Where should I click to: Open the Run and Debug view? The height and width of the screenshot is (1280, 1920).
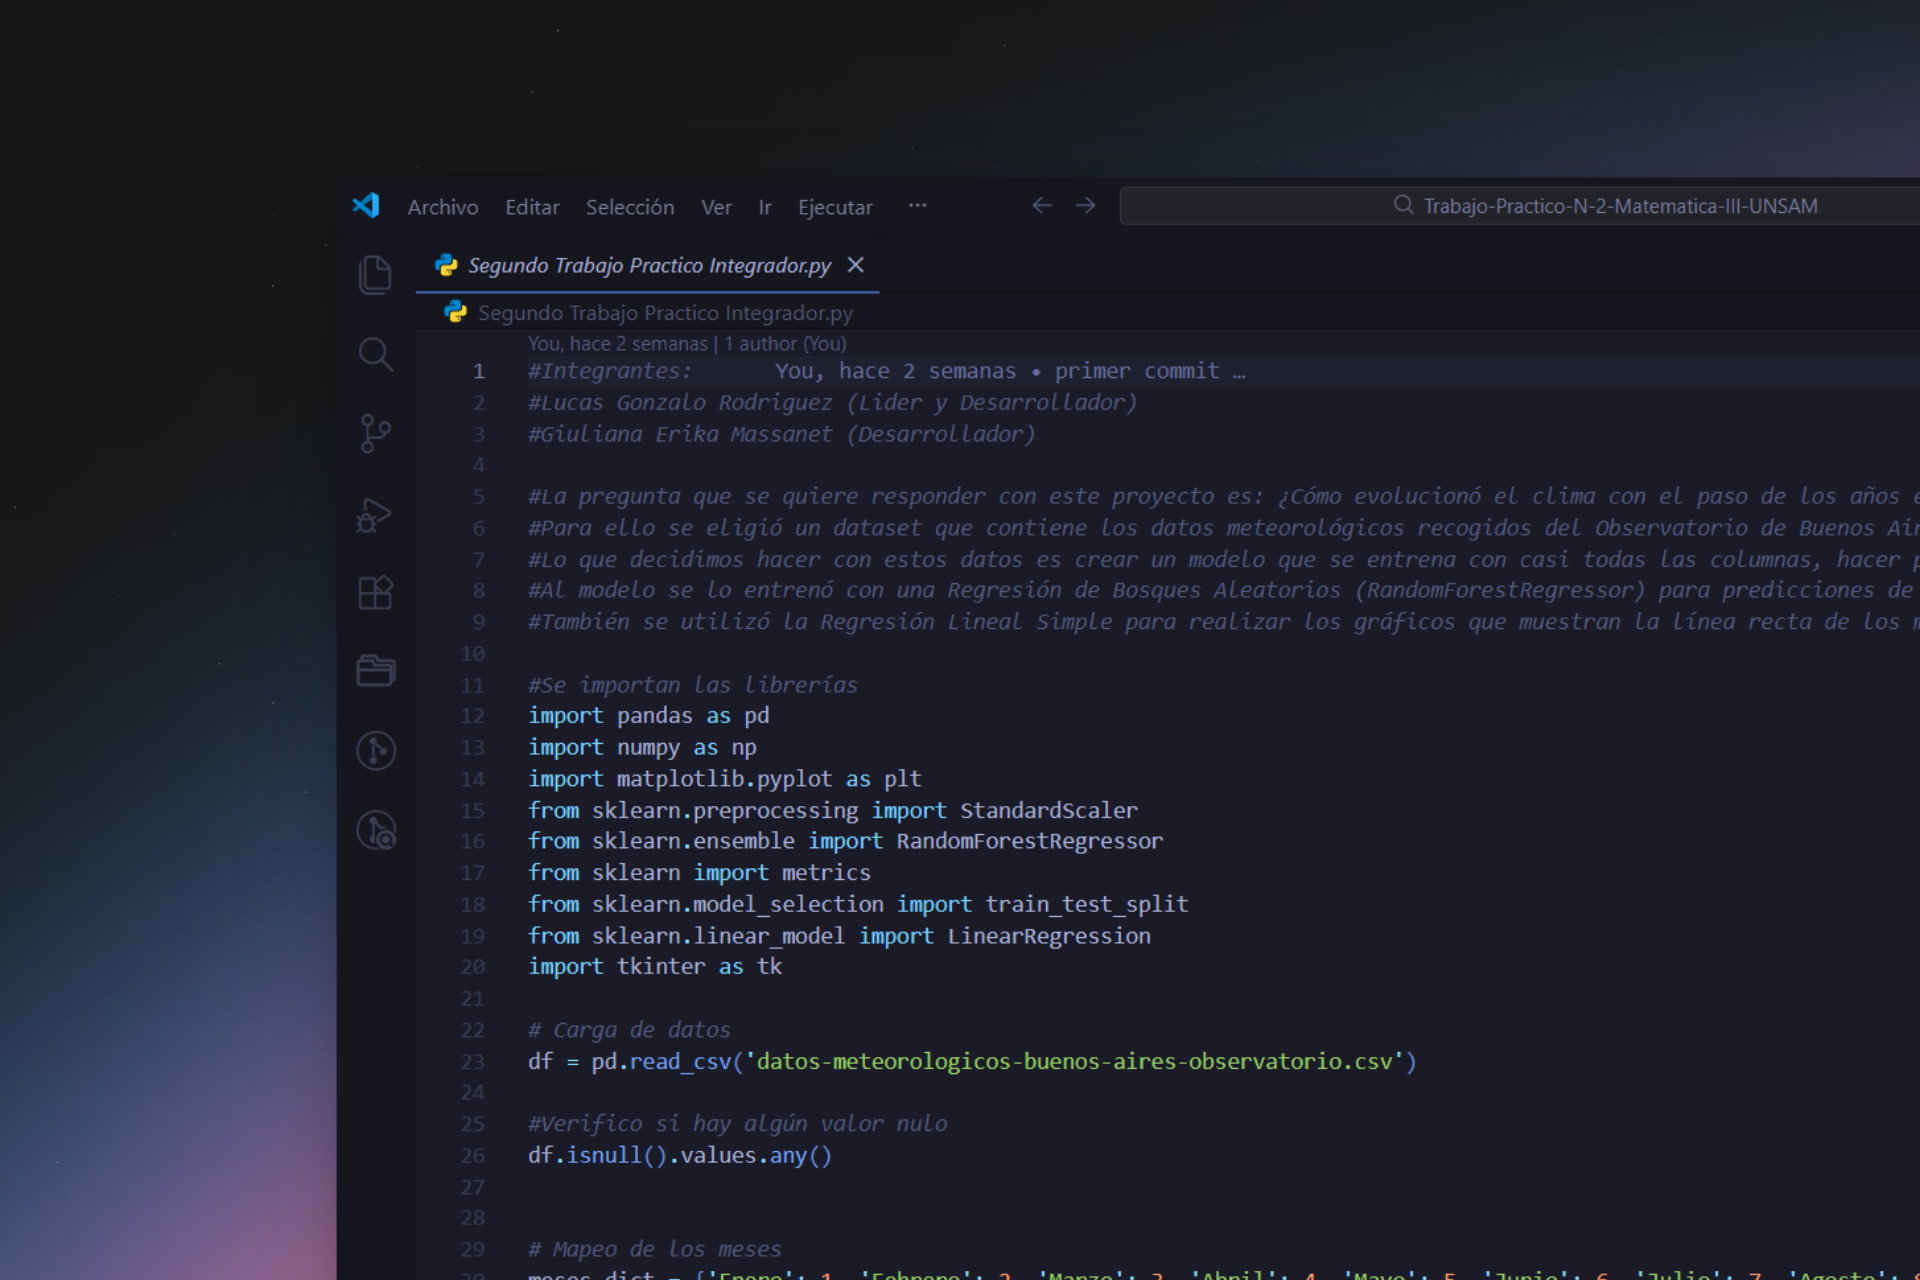[x=375, y=514]
